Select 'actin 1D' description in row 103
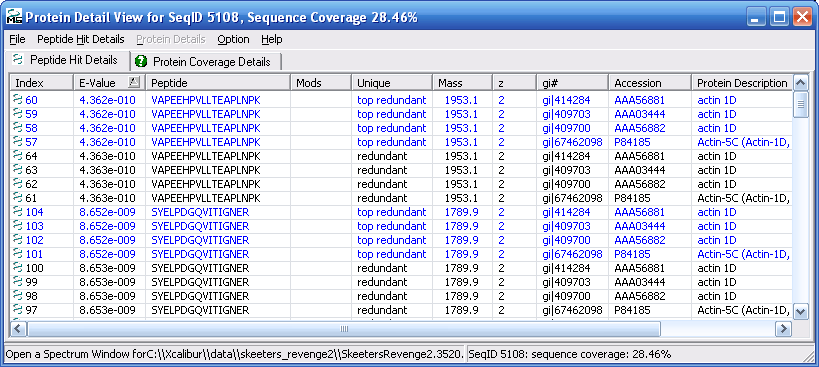 pos(717,226)
